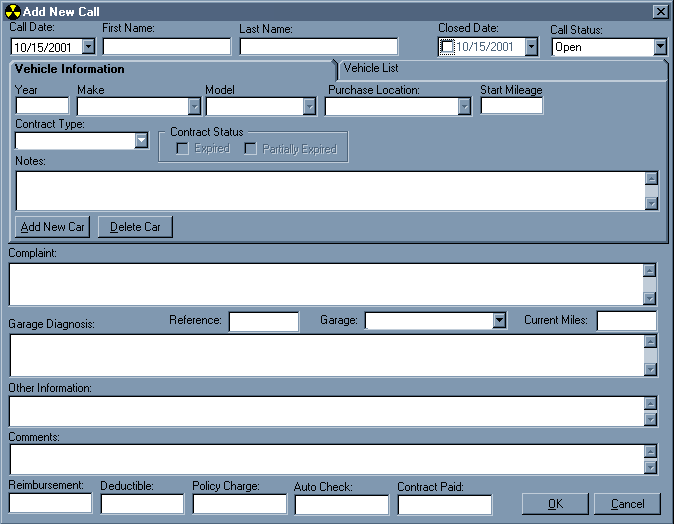Expand the Model dropdown list
Viewport: 674px width, 524px height.
[x=309, y=106]
